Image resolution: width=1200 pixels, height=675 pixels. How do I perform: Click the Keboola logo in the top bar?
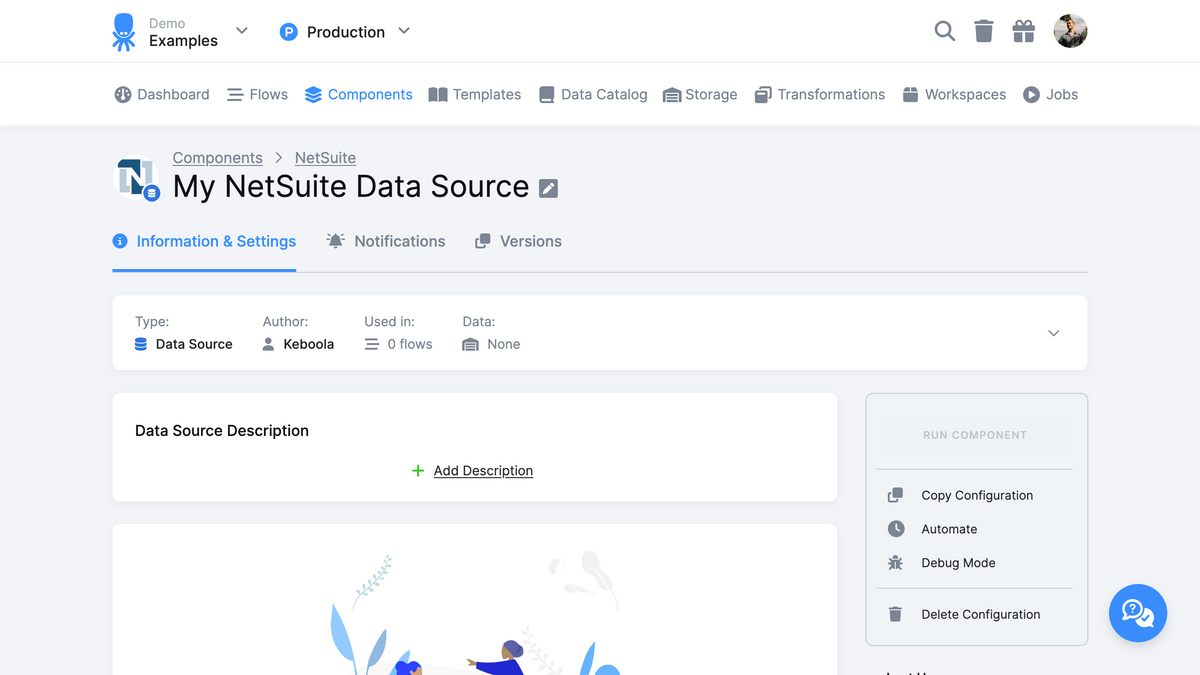123,31
